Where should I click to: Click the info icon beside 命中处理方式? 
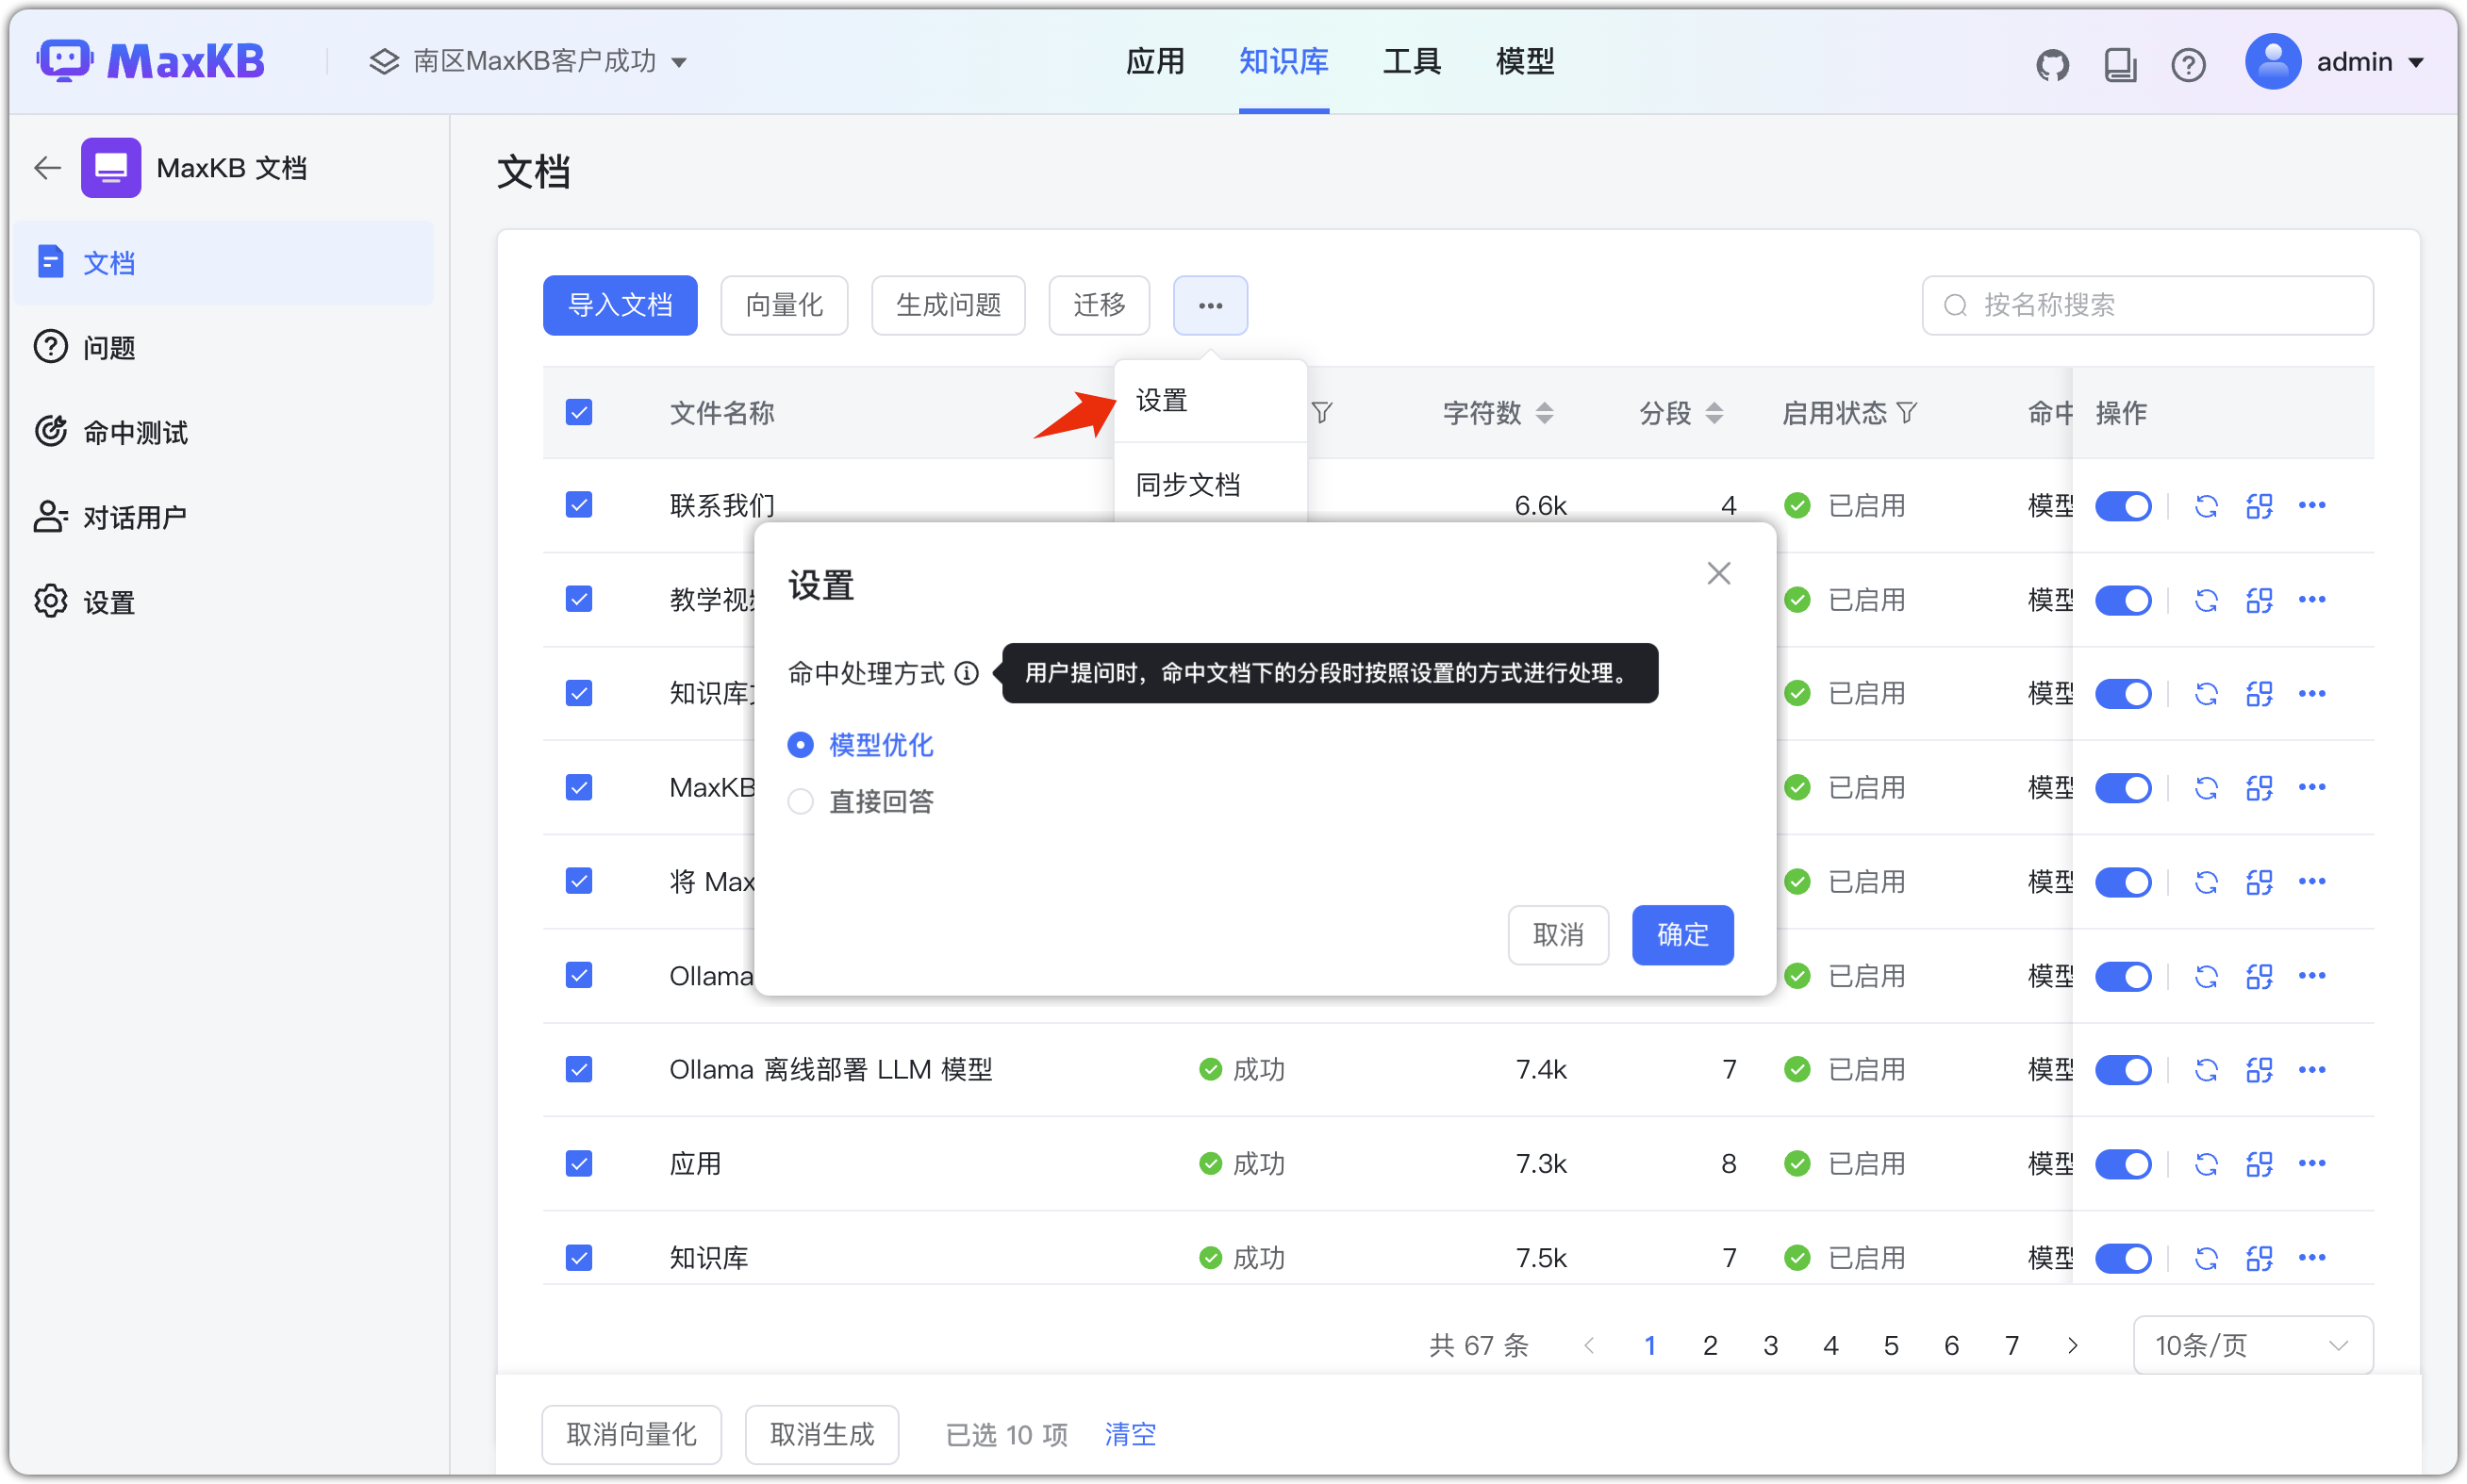click(x=966, y=673)
